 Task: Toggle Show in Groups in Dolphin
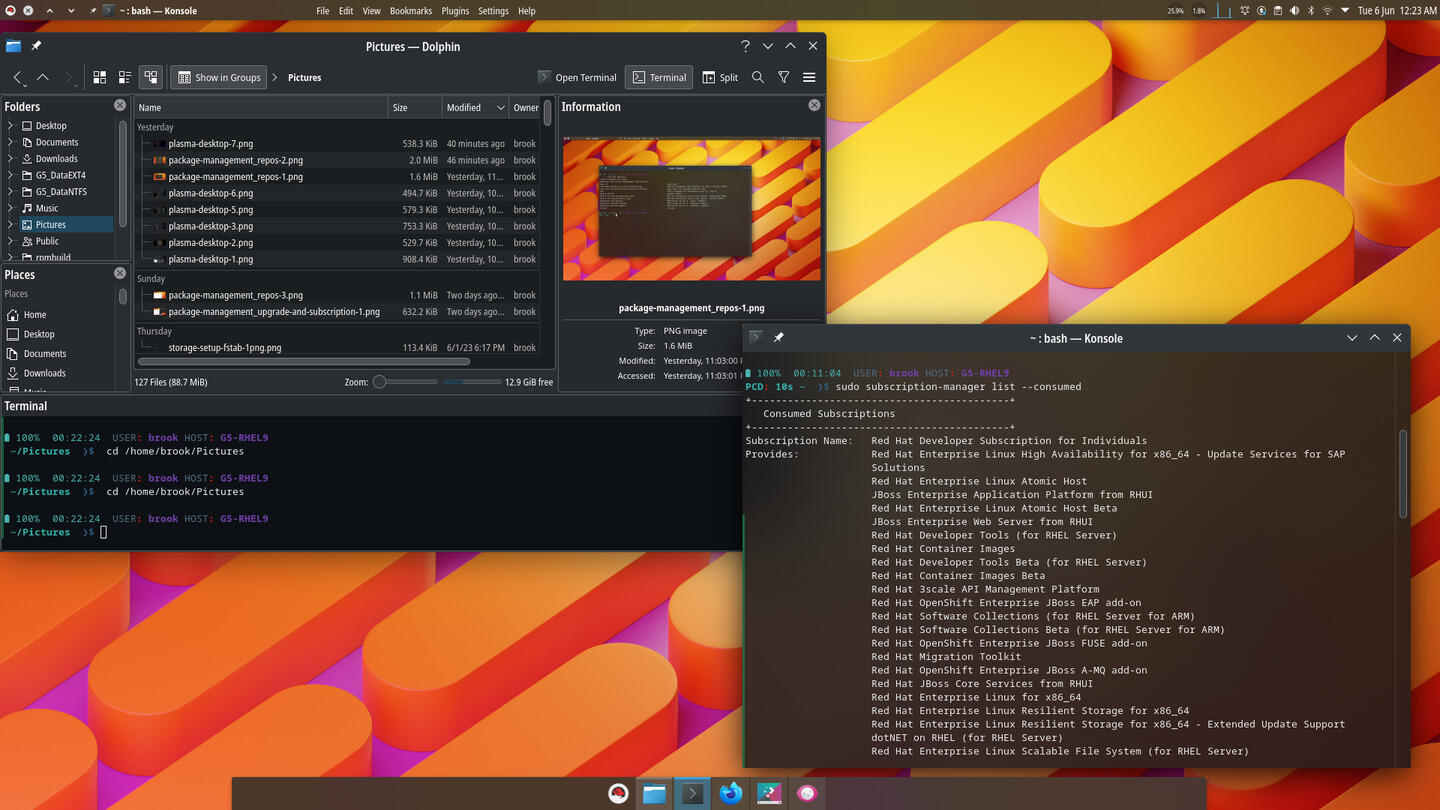coord(219,77)
